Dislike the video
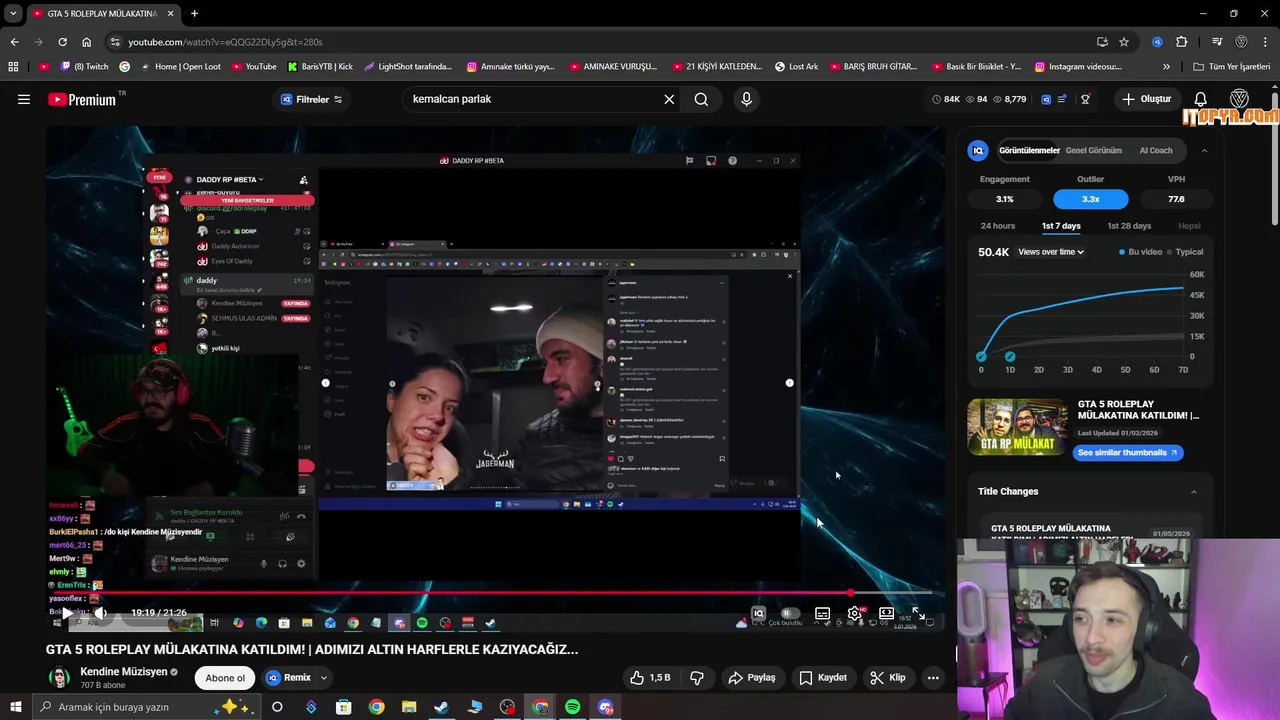 tap(697, 677)
